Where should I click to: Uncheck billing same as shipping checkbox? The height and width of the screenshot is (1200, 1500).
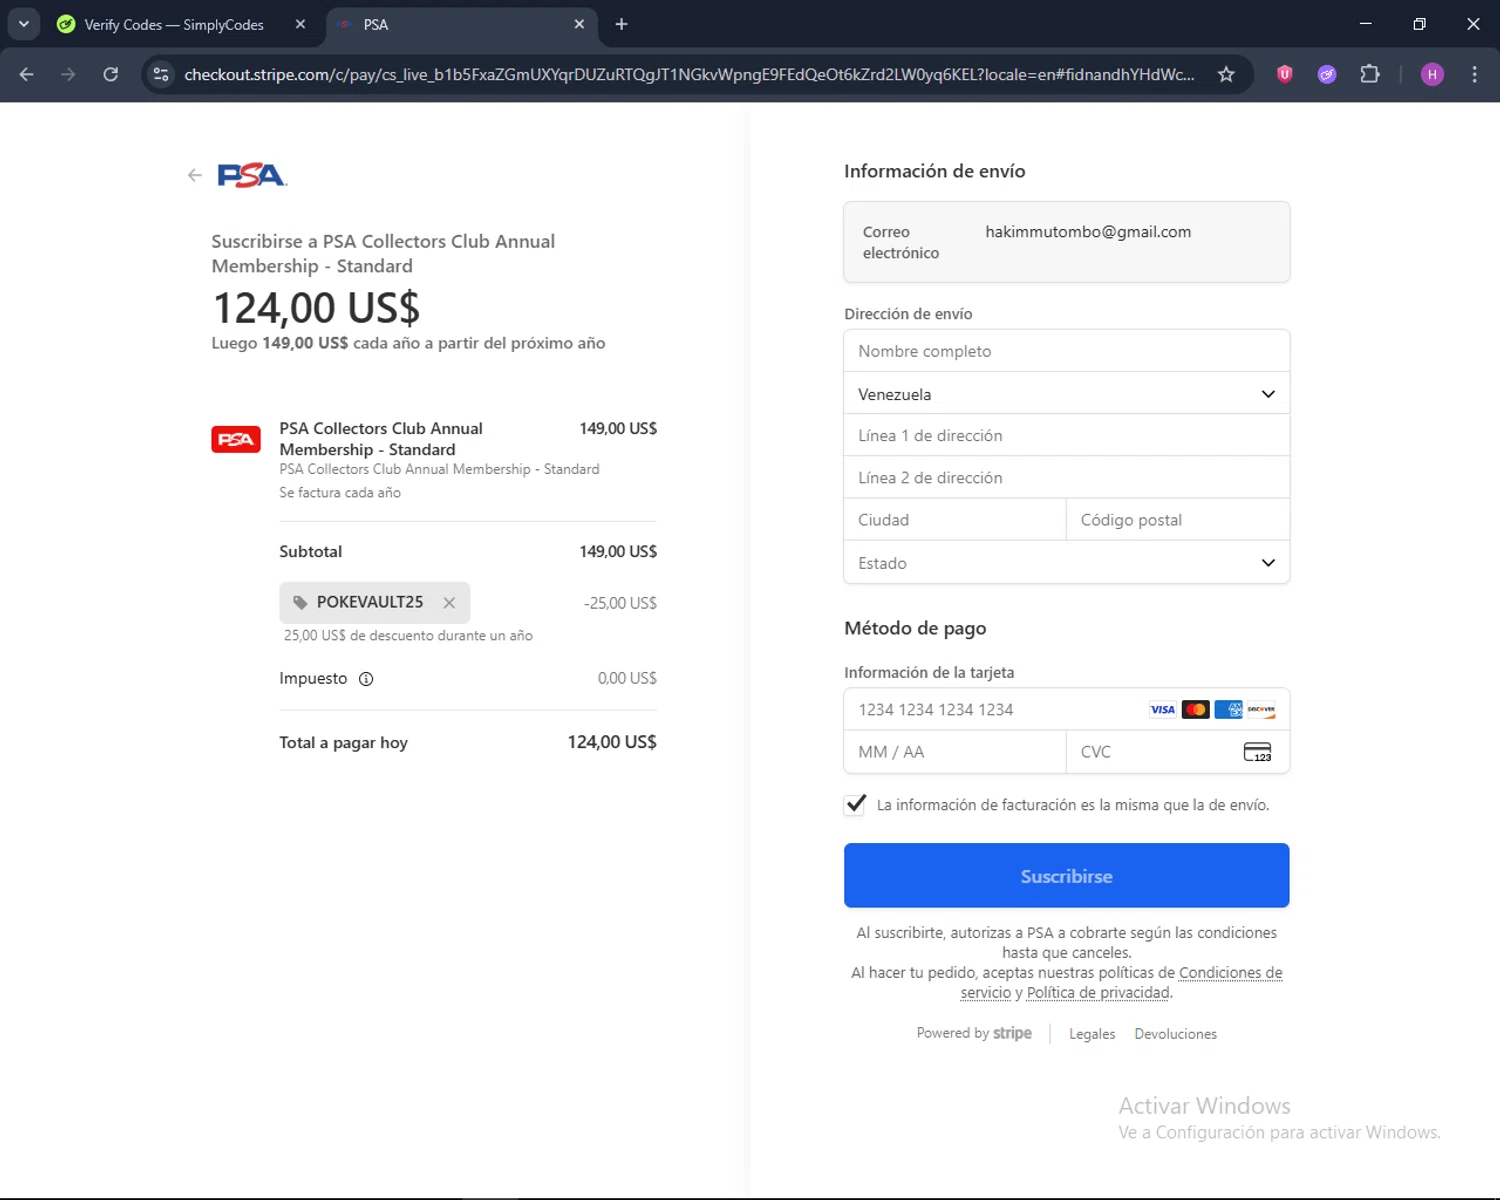coord(855,804)
